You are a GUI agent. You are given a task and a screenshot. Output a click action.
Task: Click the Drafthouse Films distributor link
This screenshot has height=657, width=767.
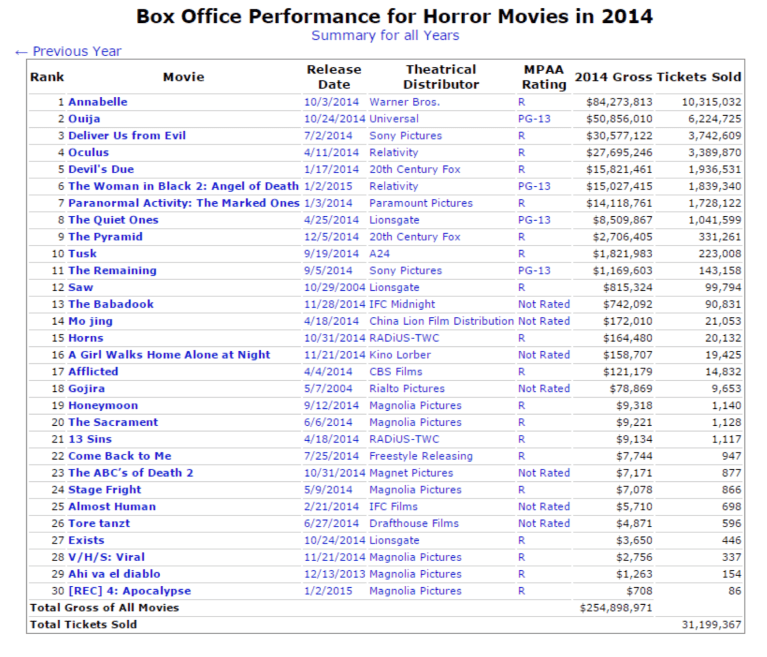point(414,523)
